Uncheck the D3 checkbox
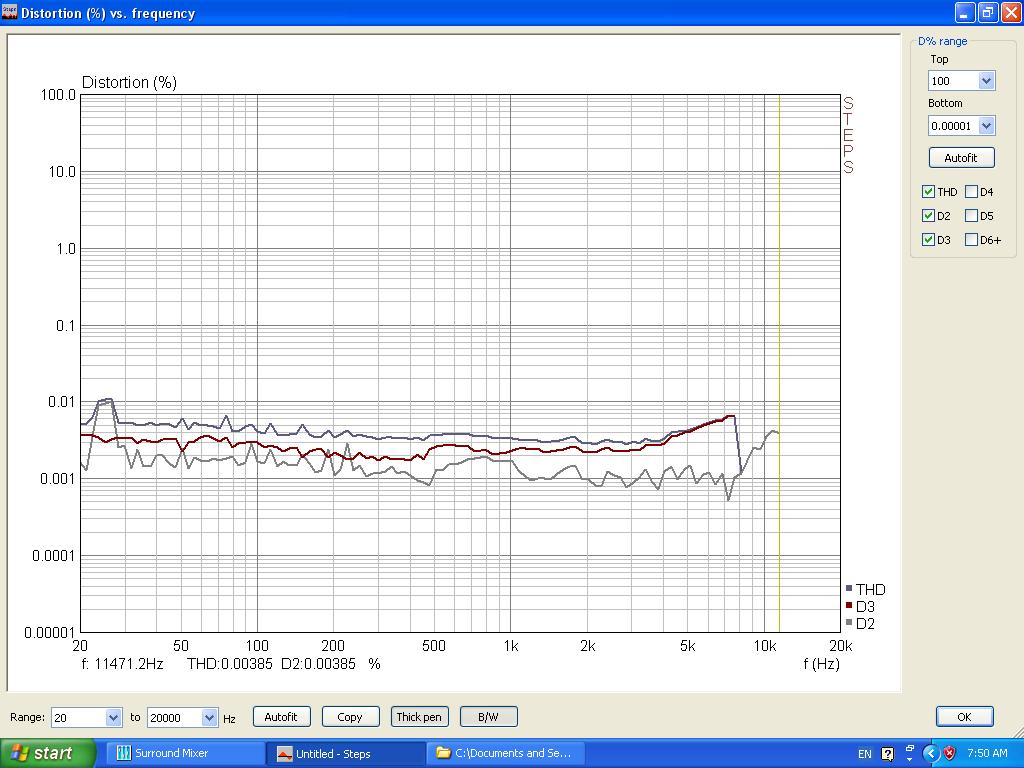 point(928,240)
